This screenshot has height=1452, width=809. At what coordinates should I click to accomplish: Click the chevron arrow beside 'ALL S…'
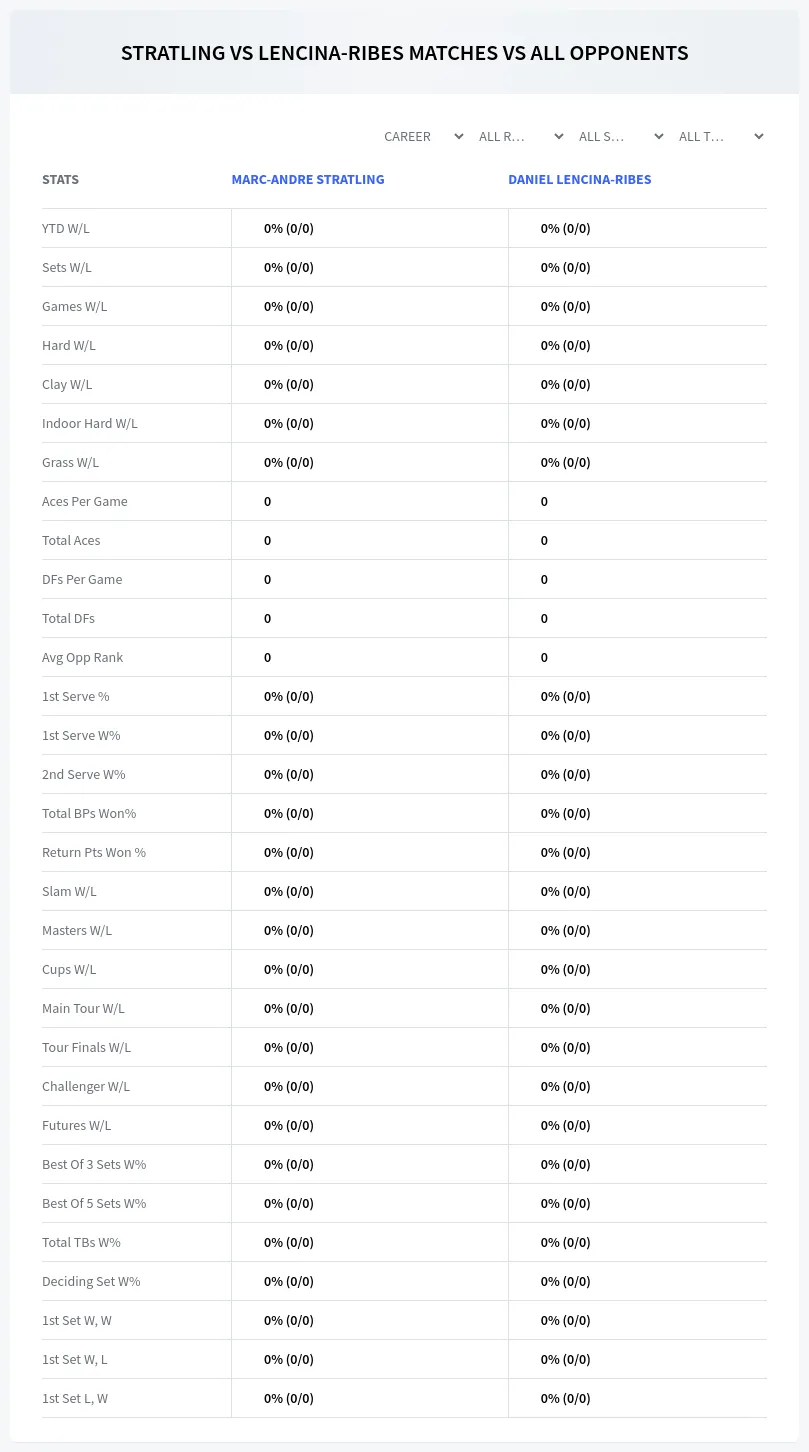[658, 136]
